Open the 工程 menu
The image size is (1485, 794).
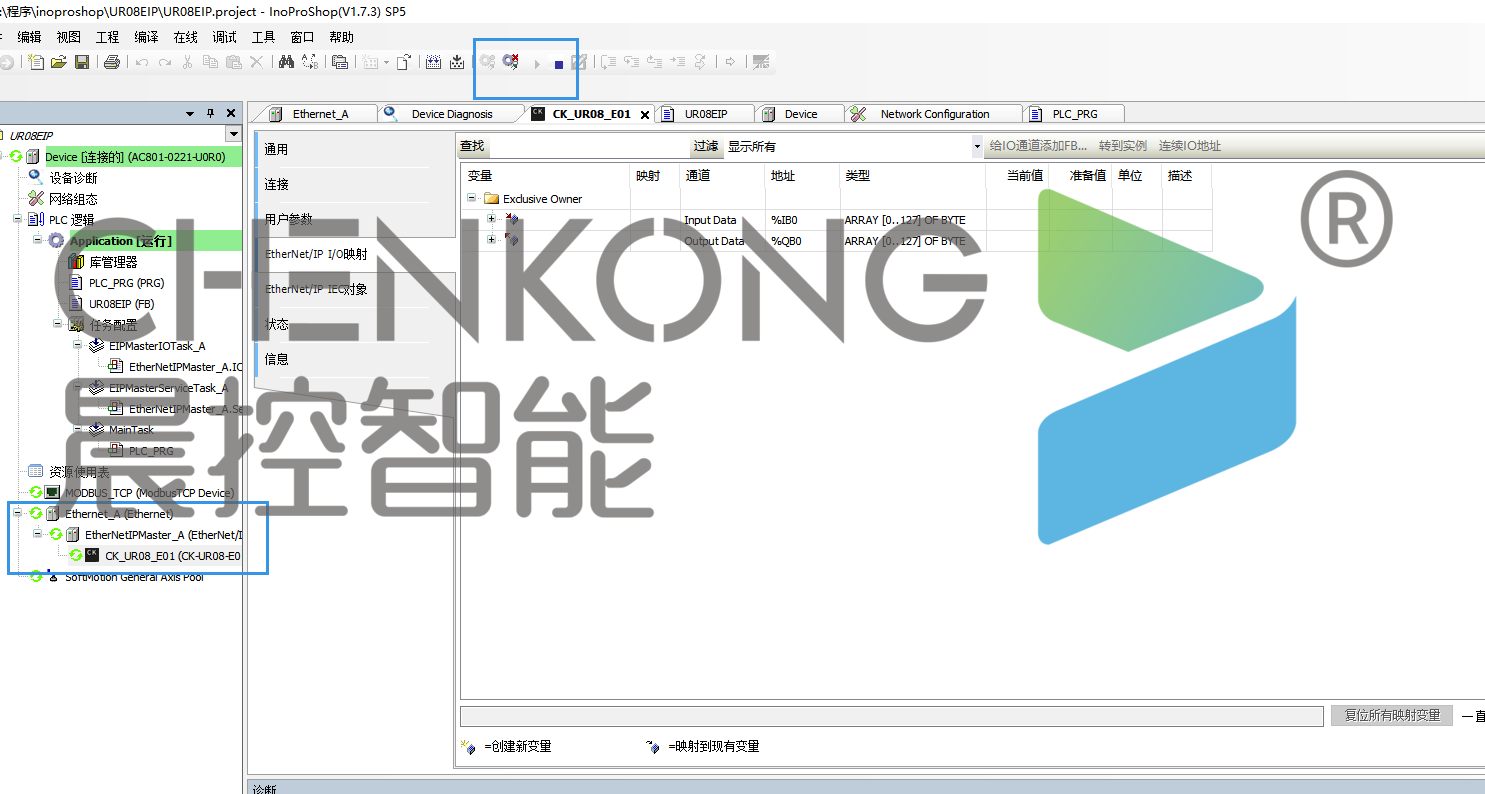107,37
